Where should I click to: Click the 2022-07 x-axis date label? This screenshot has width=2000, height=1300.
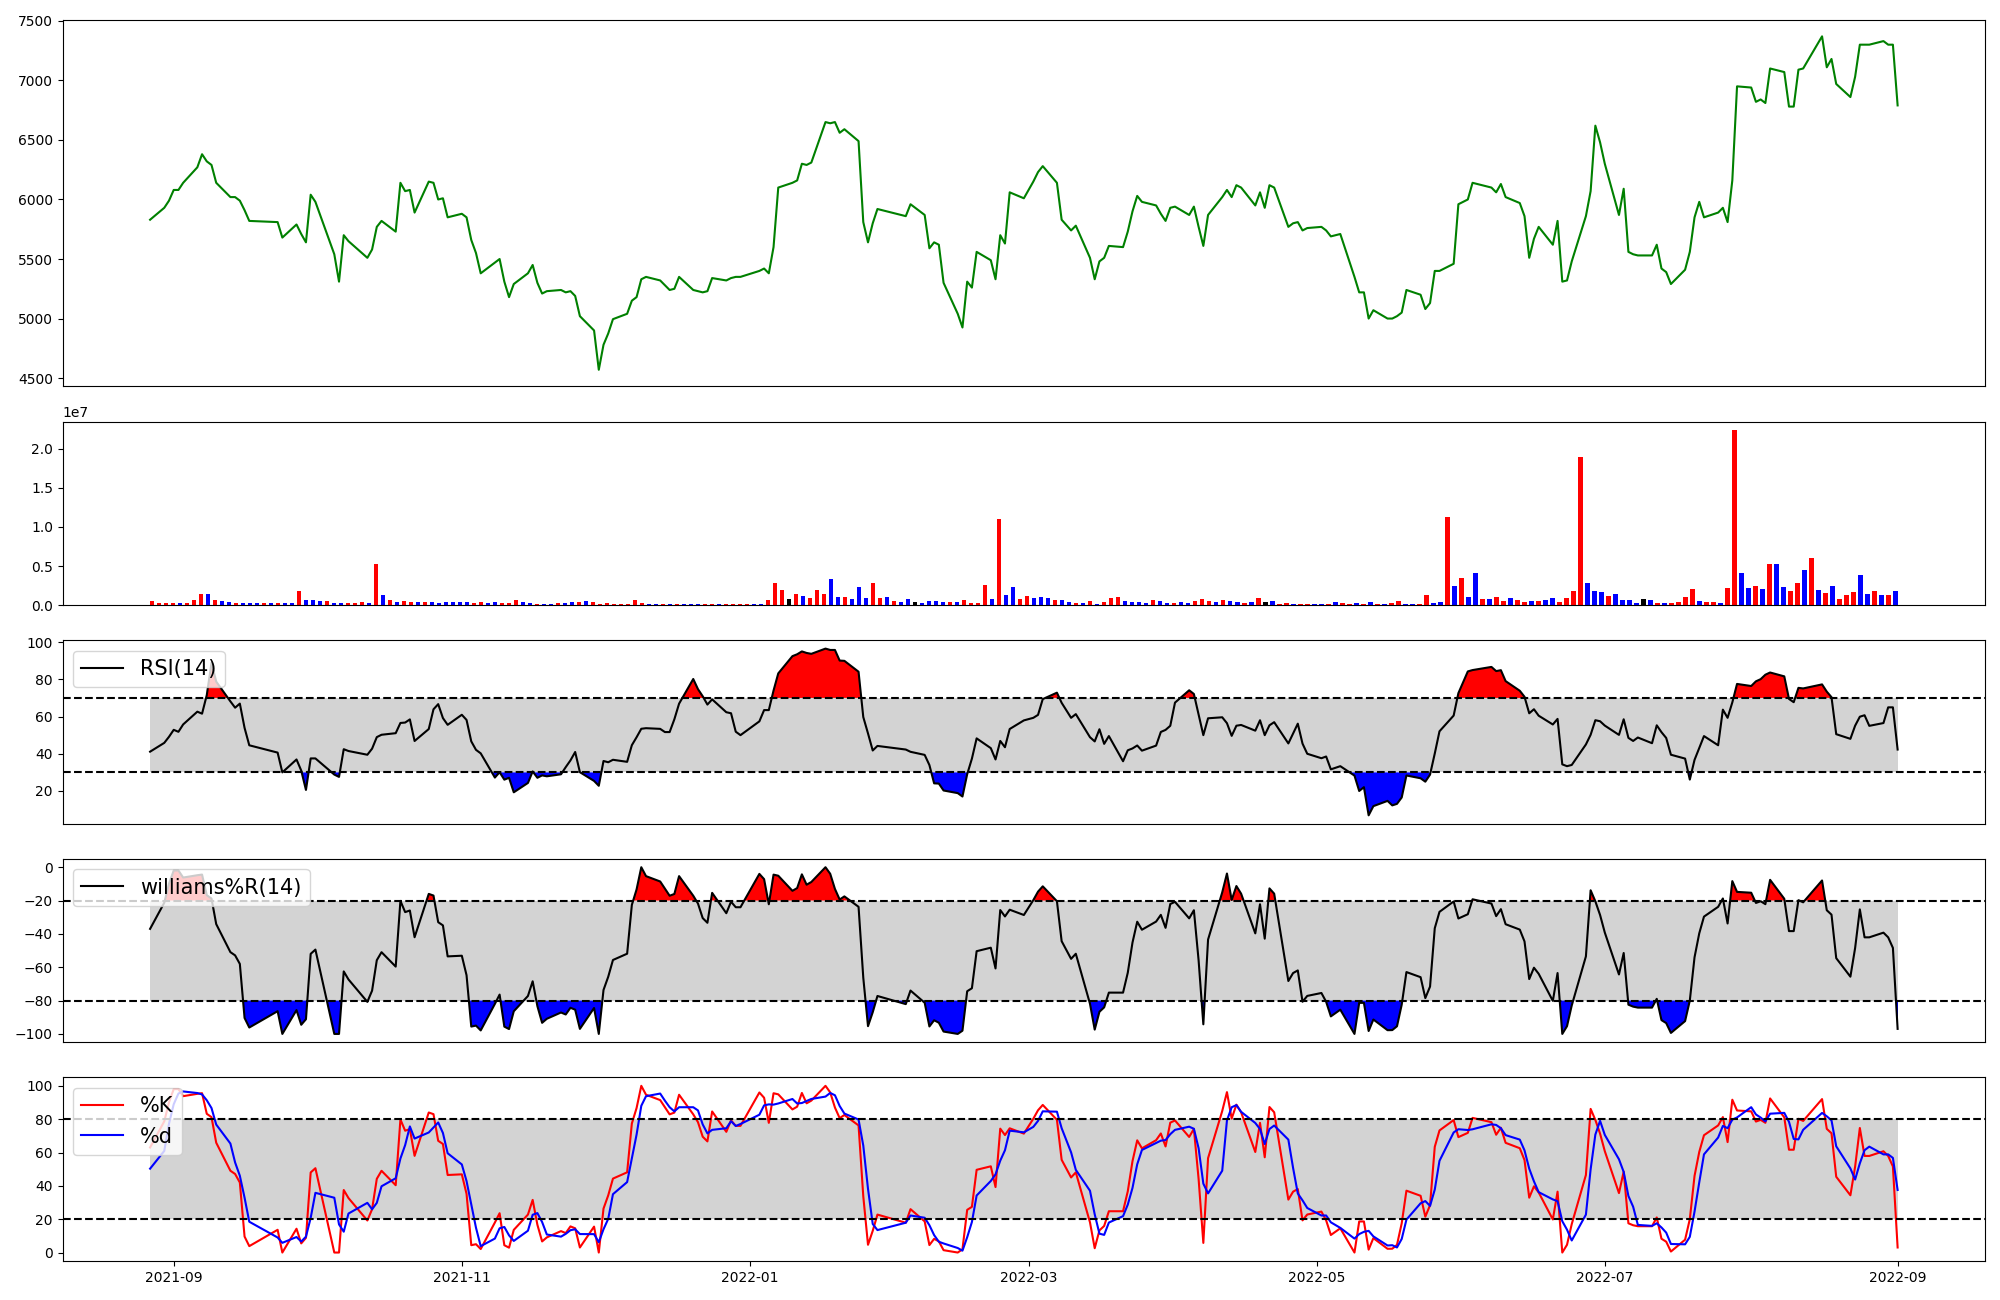click(x=1604, y=1277)
